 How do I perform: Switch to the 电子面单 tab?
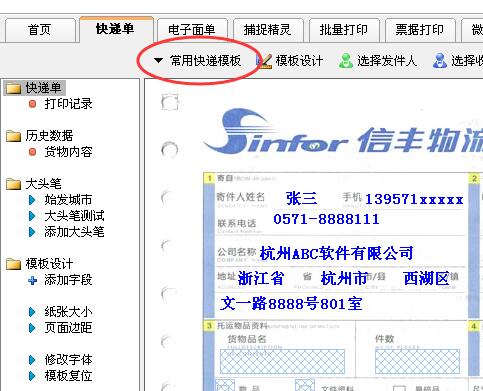[192, 30]
